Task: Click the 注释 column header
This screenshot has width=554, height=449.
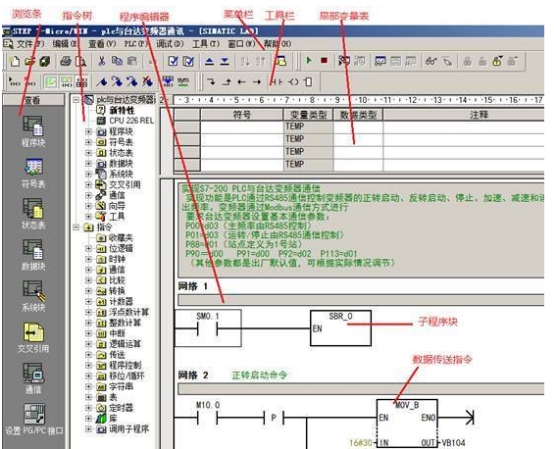Action: [464, 115]
